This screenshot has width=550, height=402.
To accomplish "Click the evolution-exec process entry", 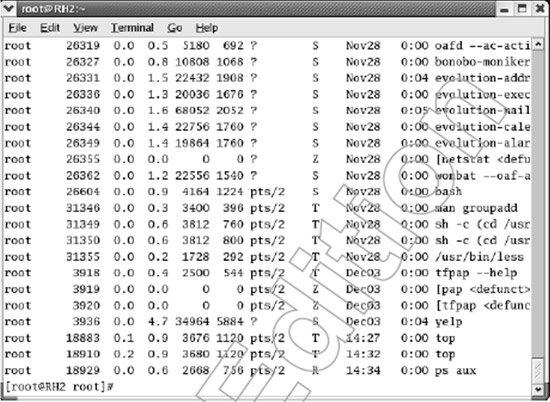I will 482,94.
